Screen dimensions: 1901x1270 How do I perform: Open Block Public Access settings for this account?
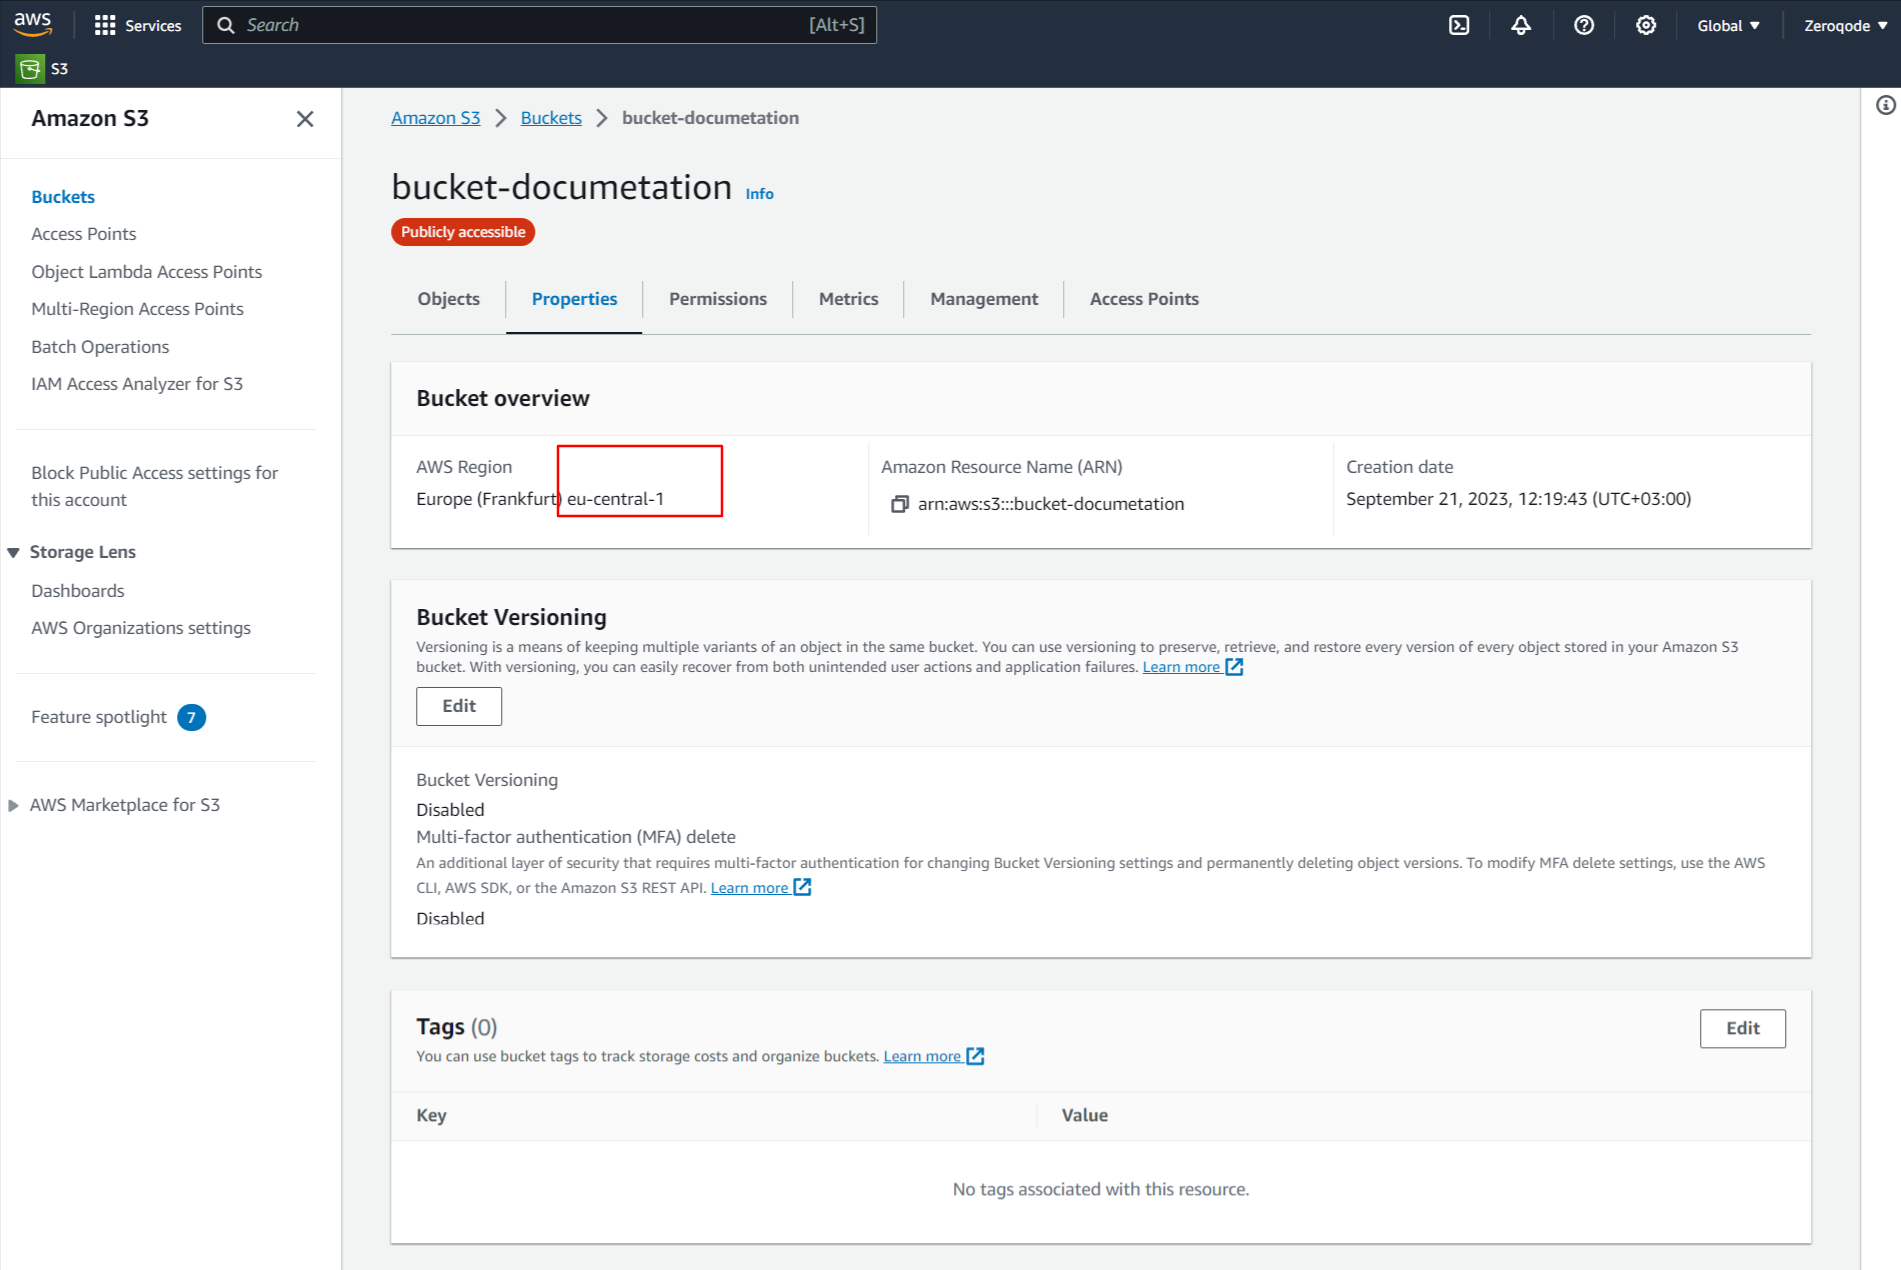pyautogui.click(x=155, y=486)
